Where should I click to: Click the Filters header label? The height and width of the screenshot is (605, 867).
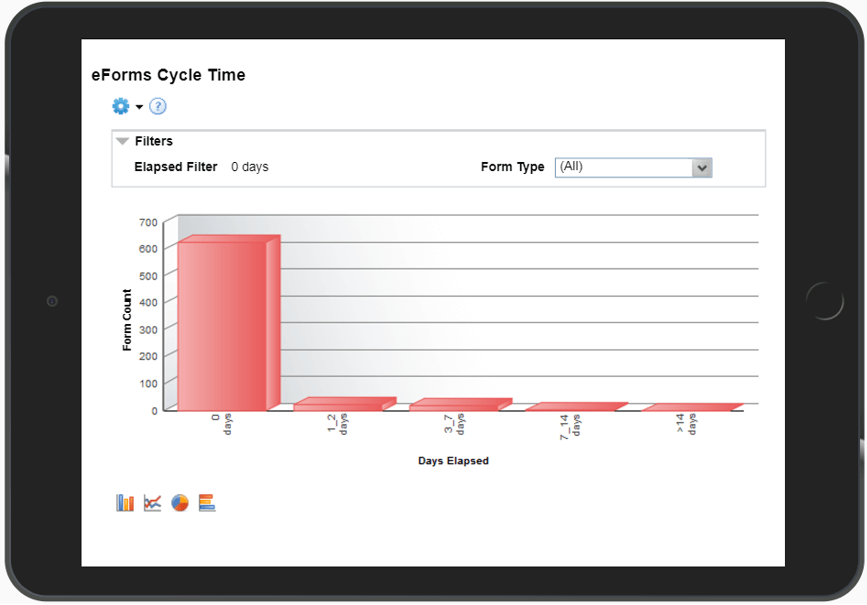click(x=154, y=142)
